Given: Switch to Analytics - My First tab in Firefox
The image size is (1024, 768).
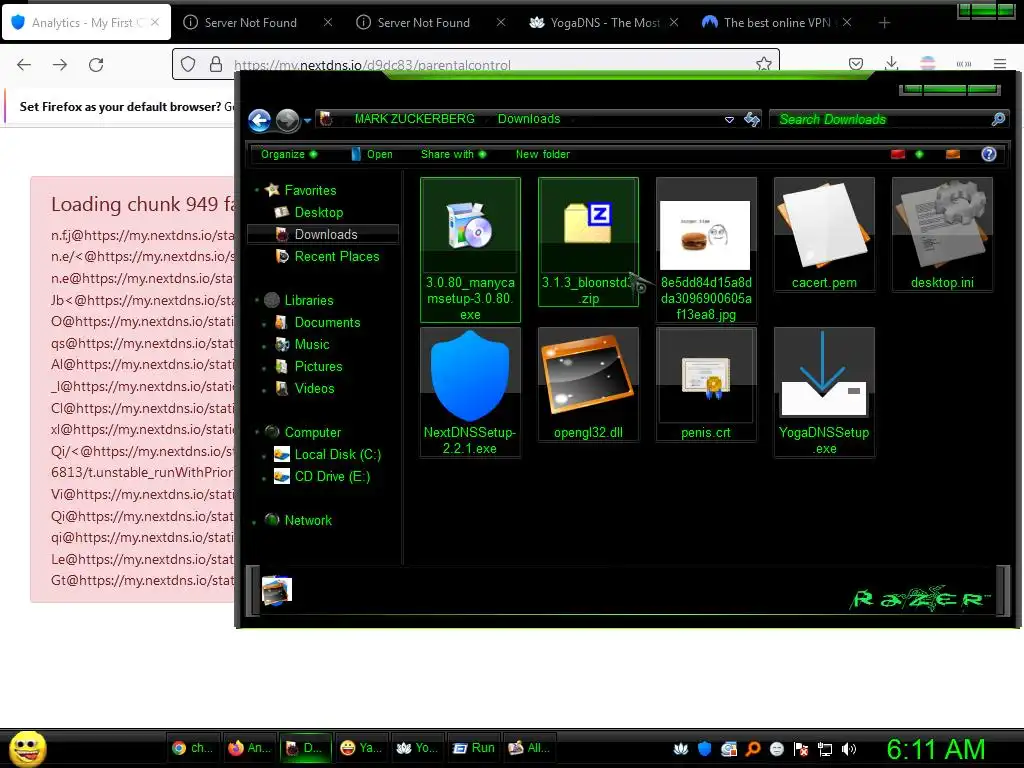Looking at the screenshot, I should (87, 22).
